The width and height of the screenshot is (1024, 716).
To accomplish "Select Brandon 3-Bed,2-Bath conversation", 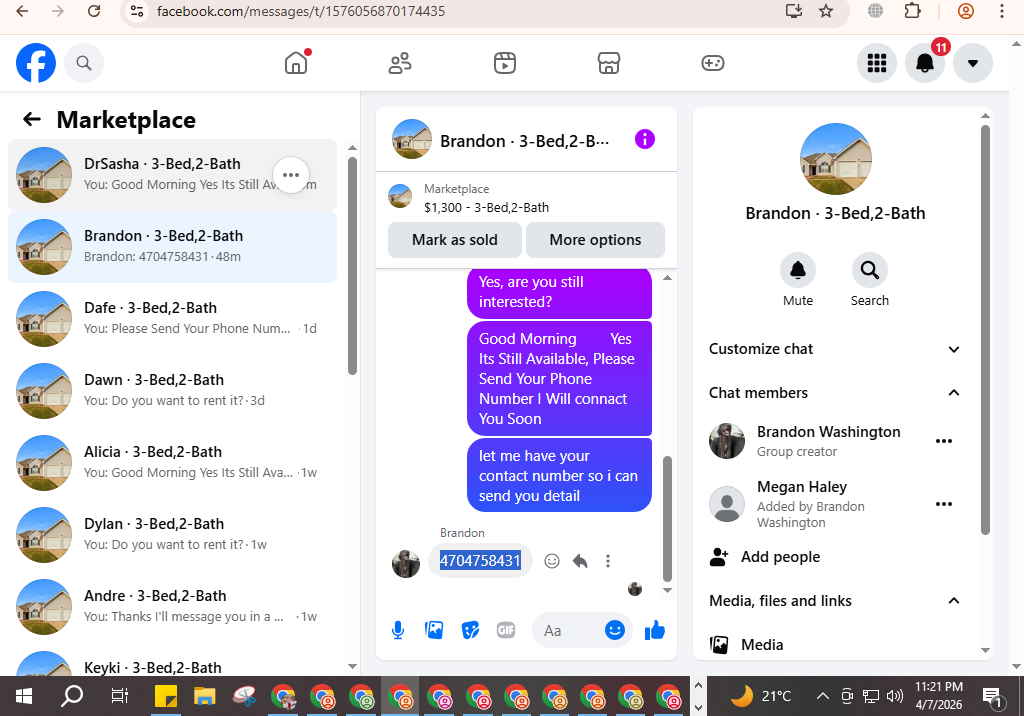I will (x=172, y=247).
